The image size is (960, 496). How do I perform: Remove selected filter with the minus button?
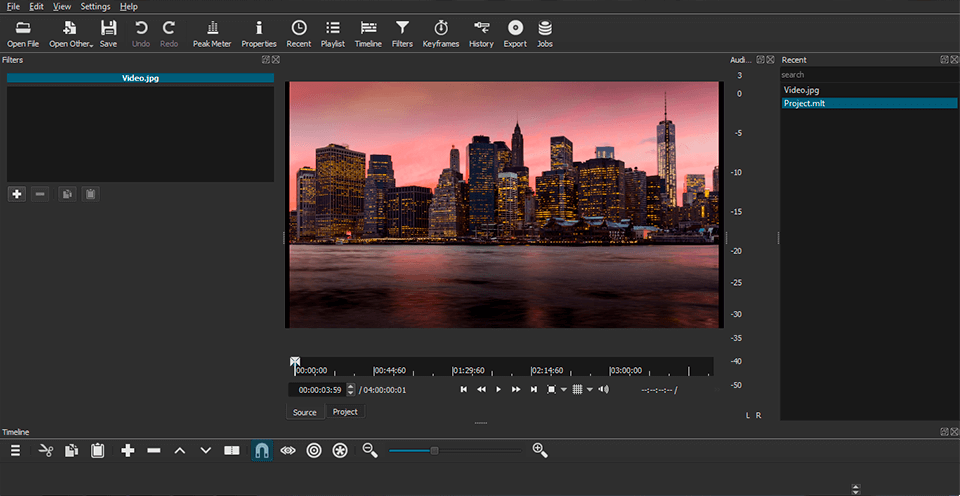tap(40, 194)
